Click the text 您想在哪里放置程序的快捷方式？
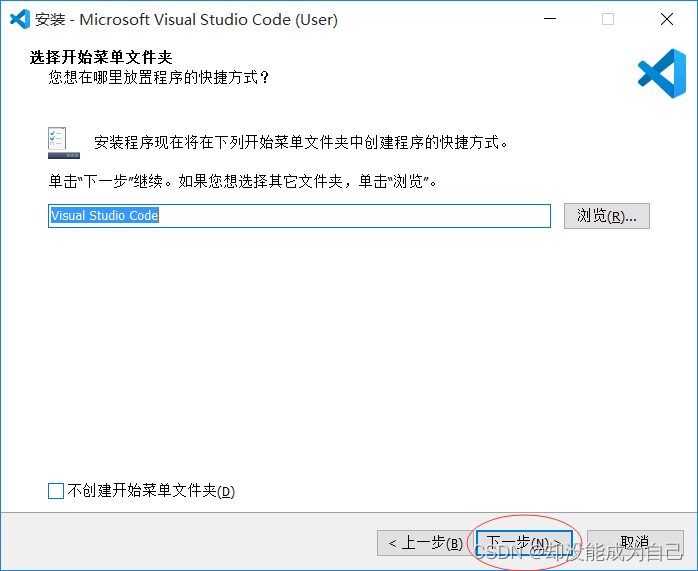 [x=159, y=77]
